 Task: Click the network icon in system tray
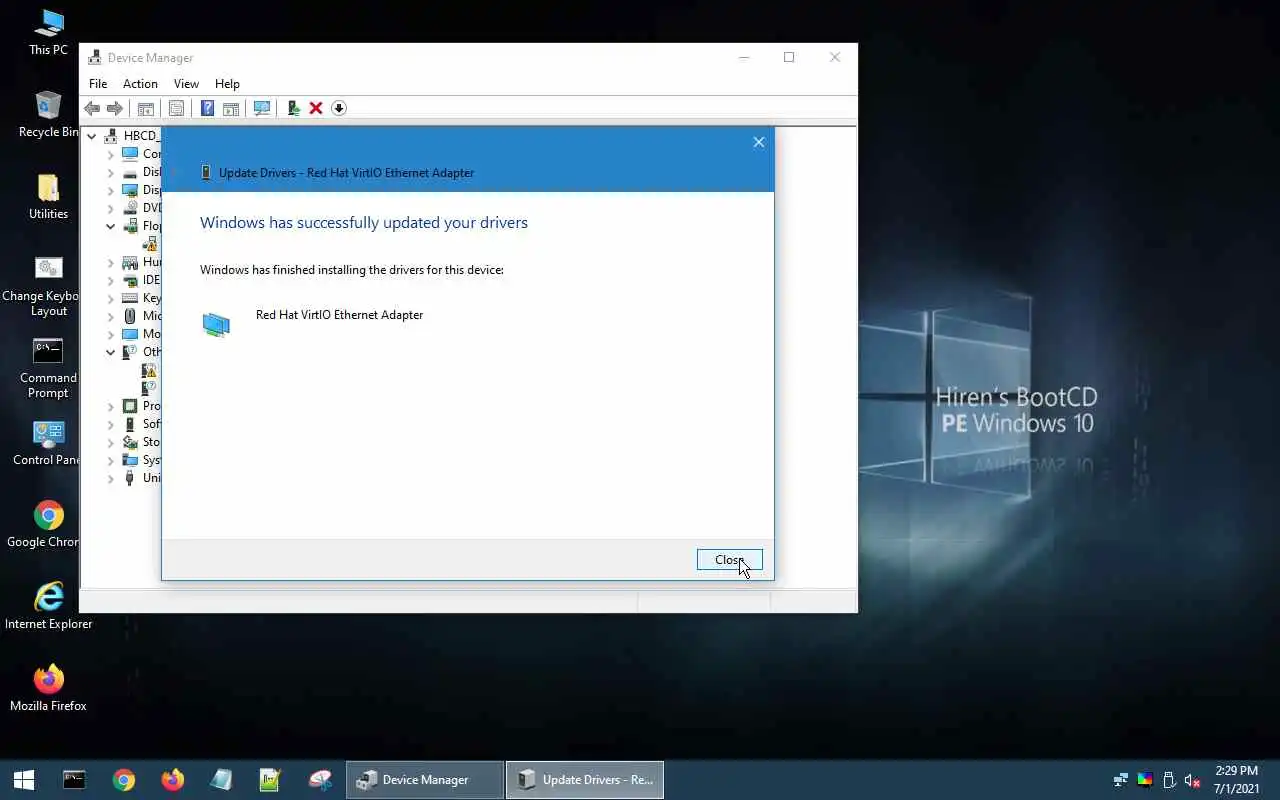[1121, 780]
